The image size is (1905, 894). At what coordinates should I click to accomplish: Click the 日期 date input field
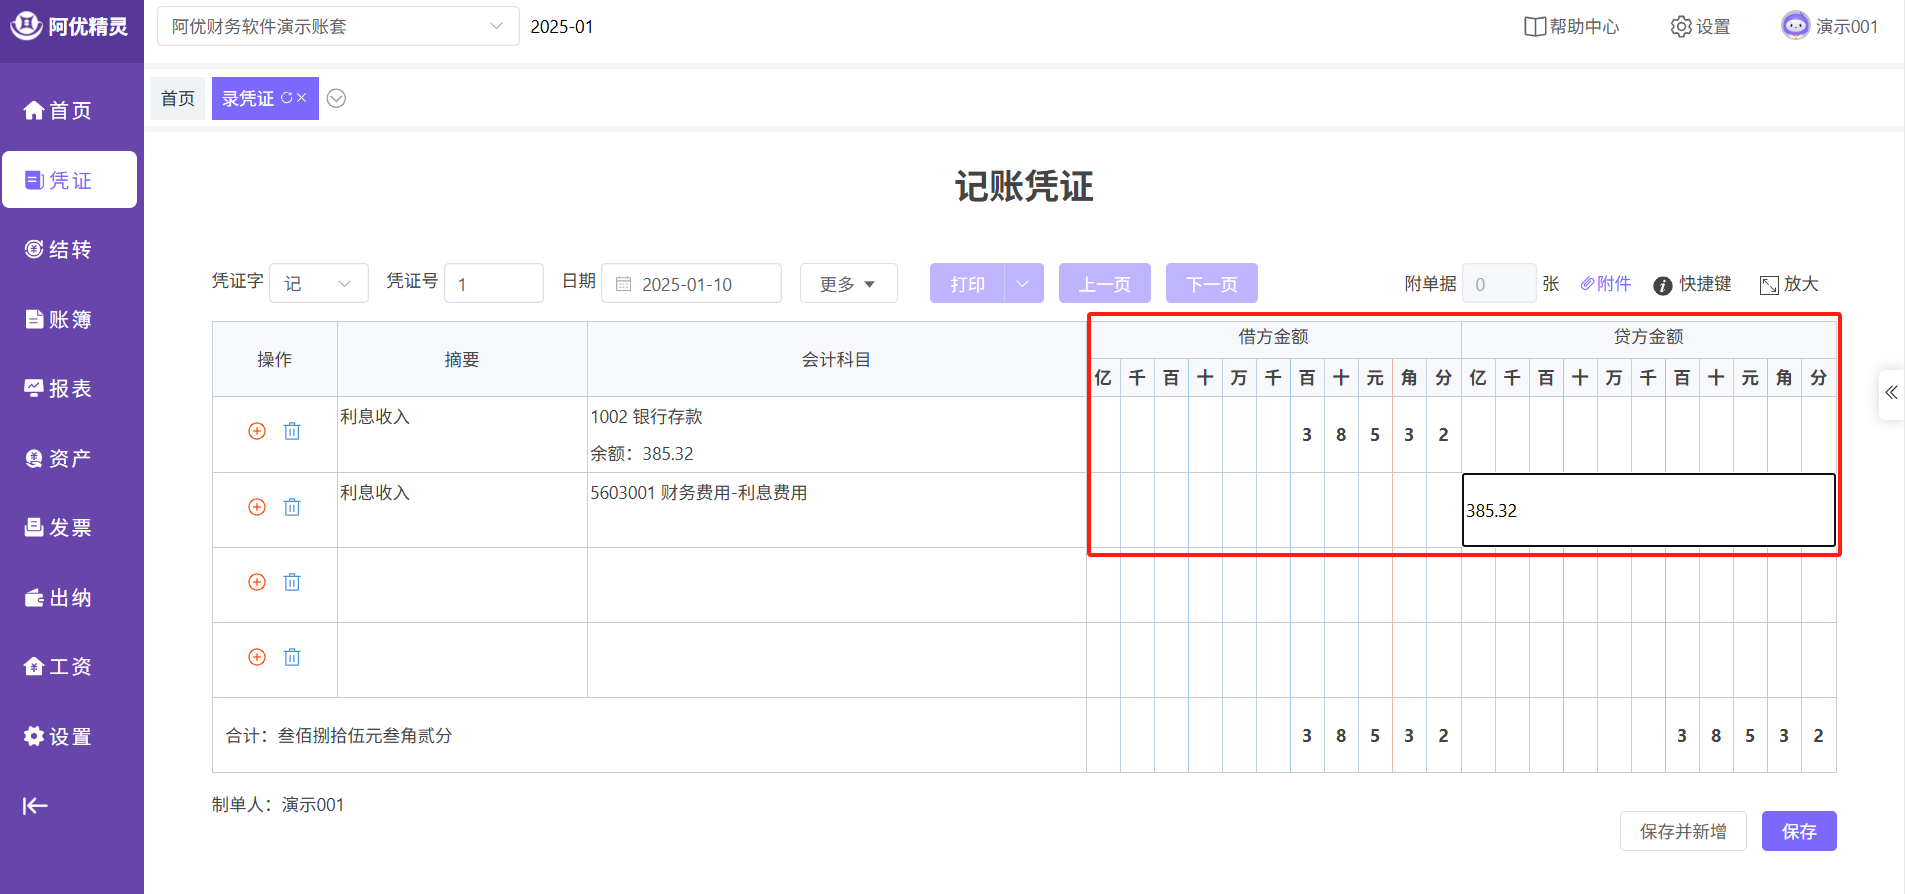coord(691,284)
